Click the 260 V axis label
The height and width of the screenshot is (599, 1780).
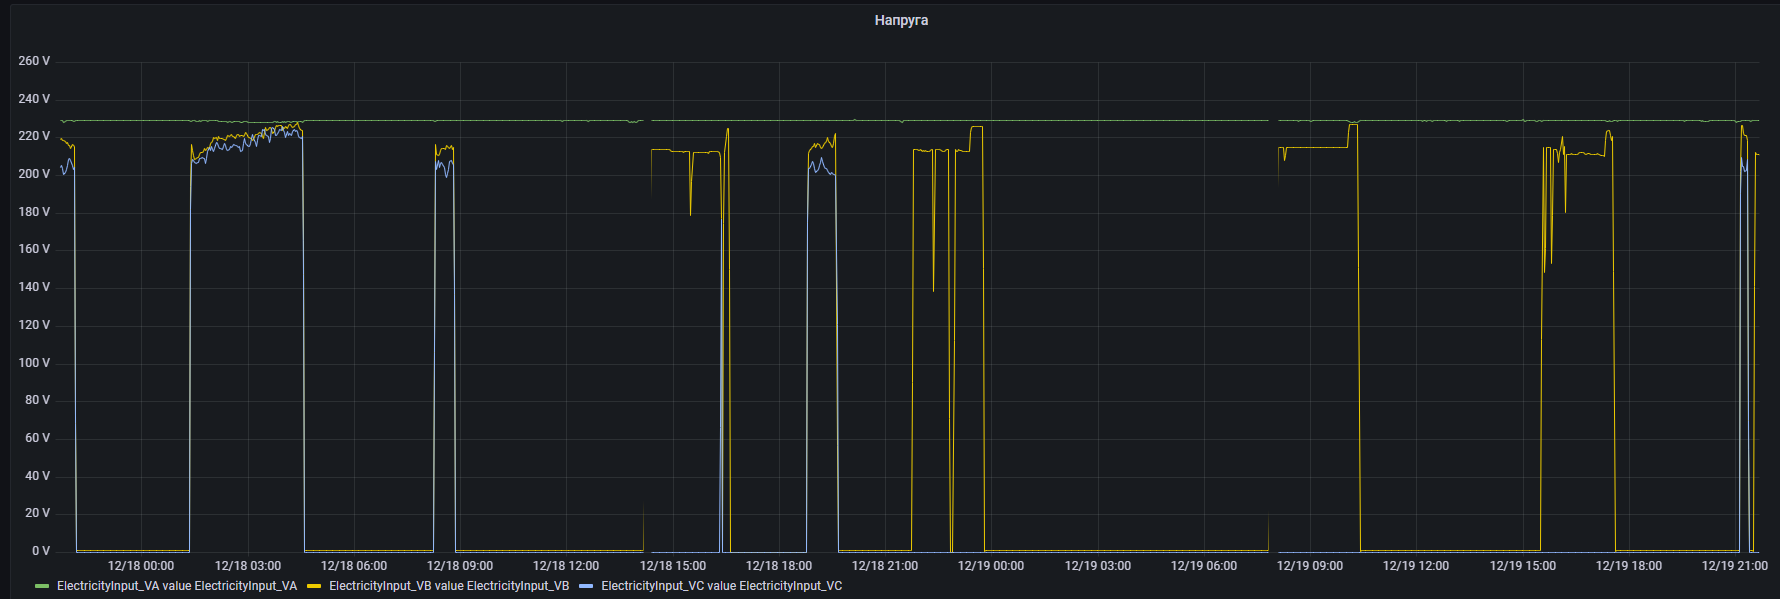point(34,61)
